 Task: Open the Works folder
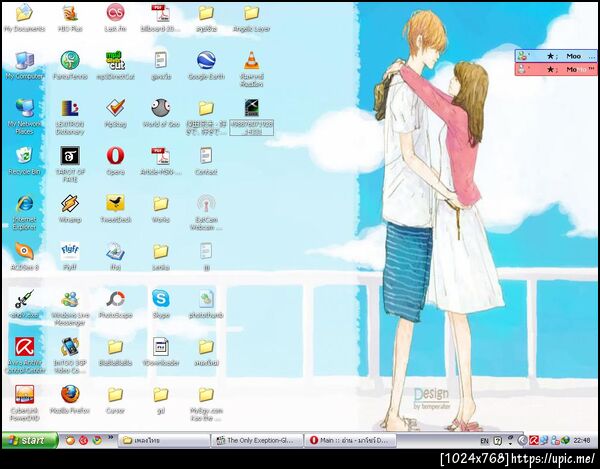[x=161, y=208]
